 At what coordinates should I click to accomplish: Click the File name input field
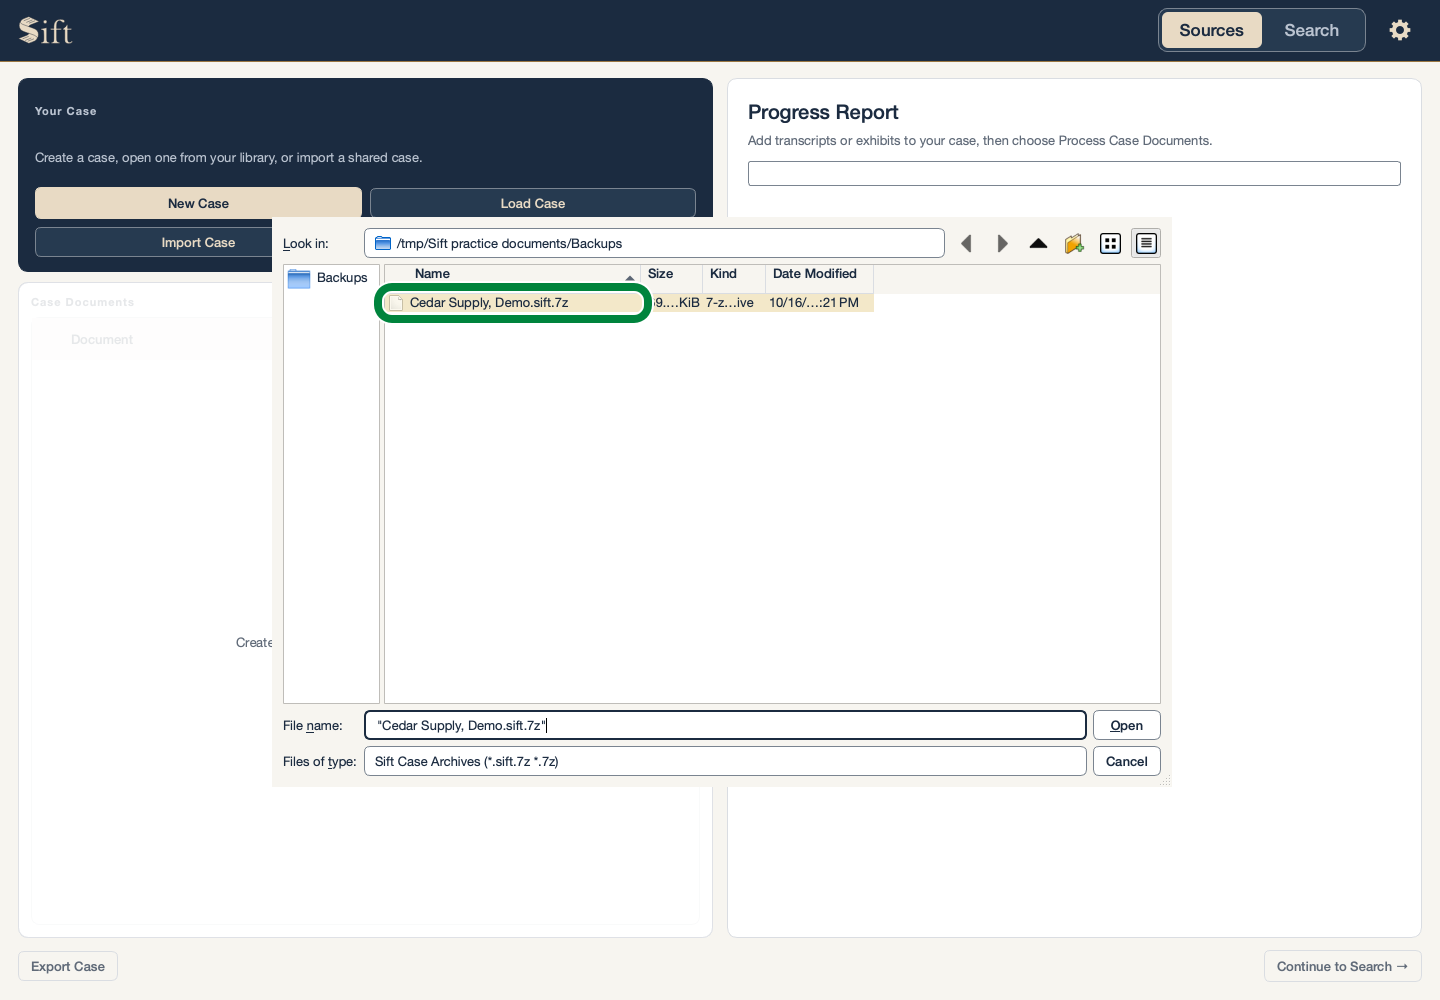(x=725, y=725)
